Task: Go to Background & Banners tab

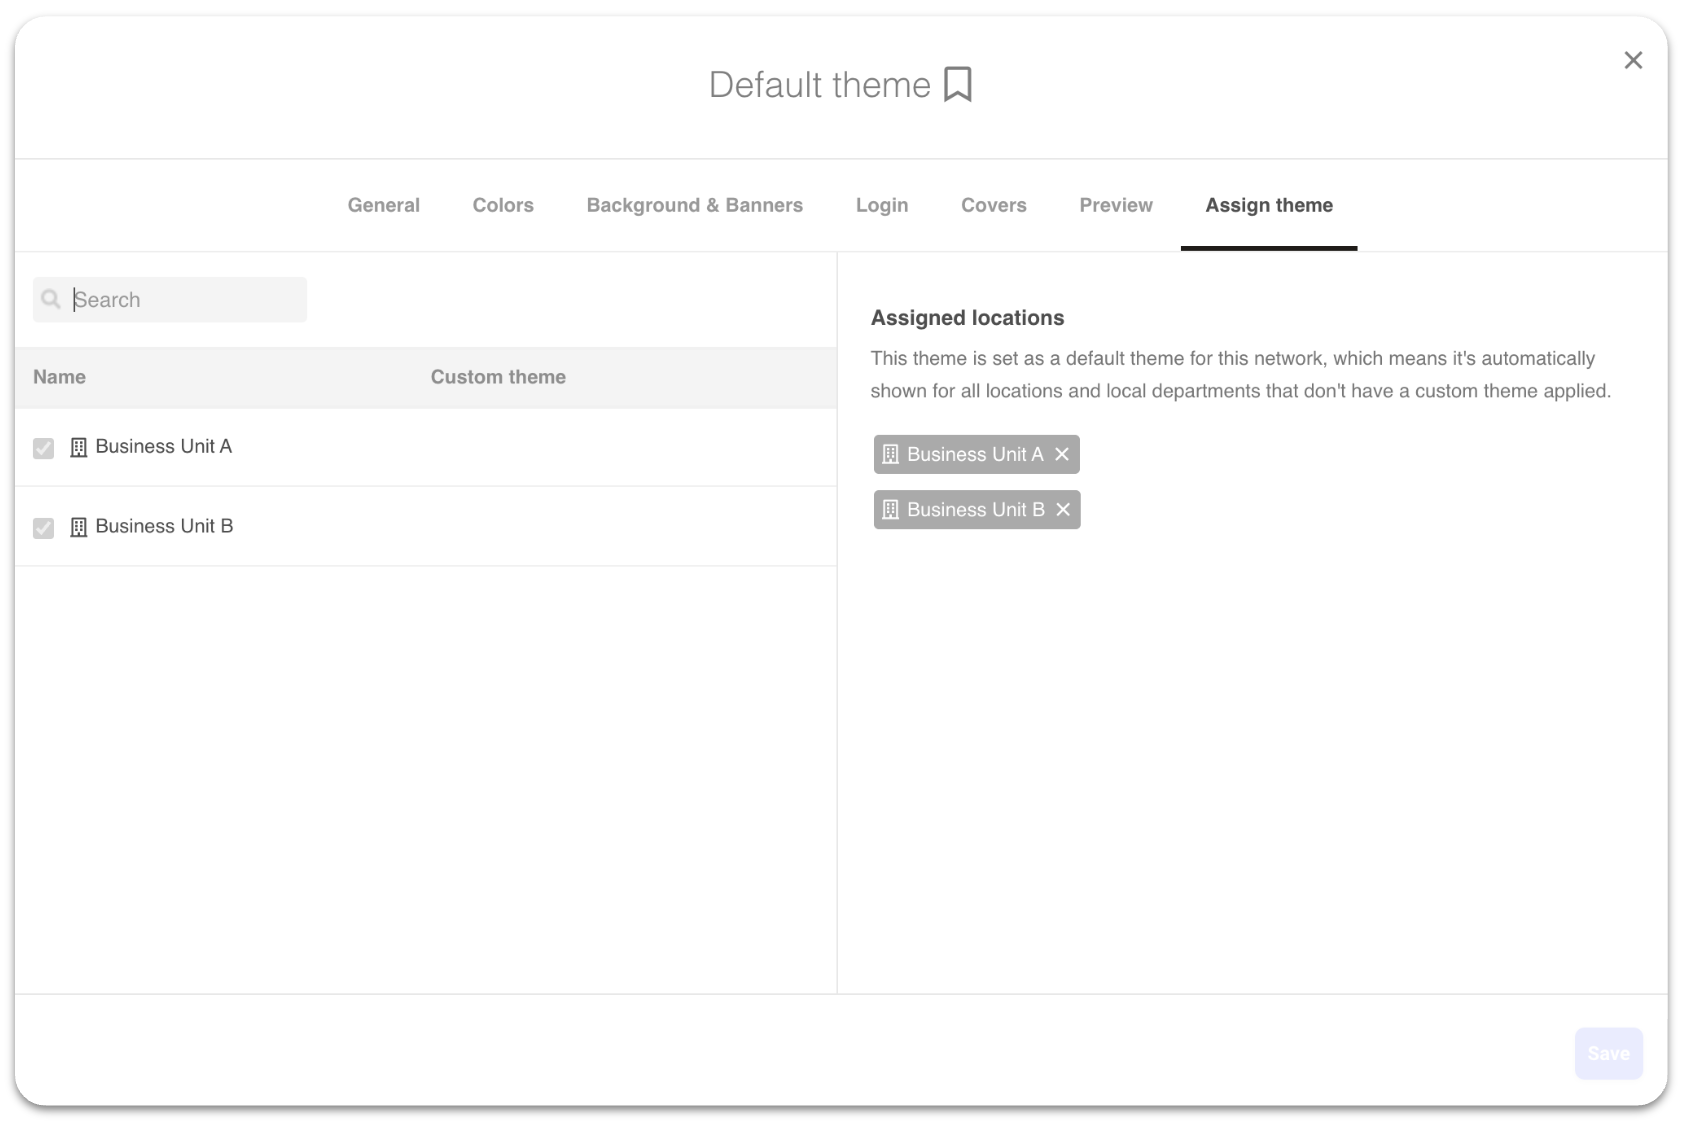Action: 695,205
